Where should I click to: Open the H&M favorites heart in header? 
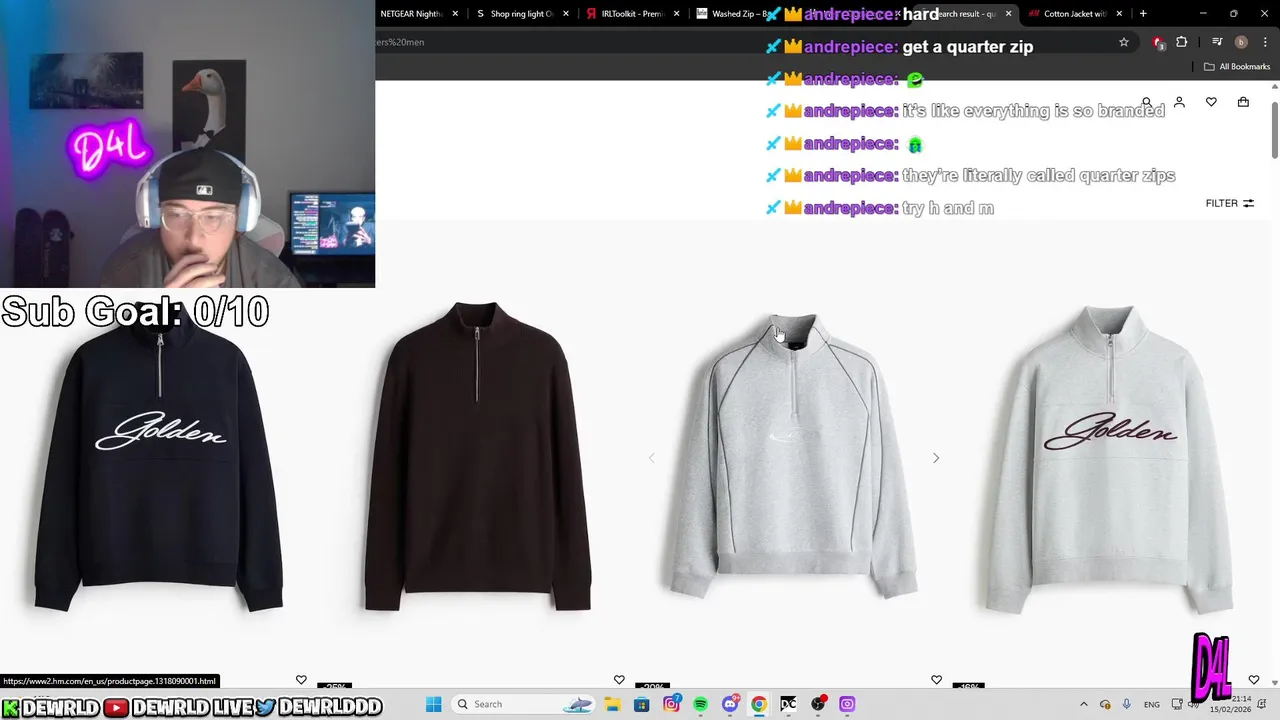pyautogui.click(x=1211, y=102)
